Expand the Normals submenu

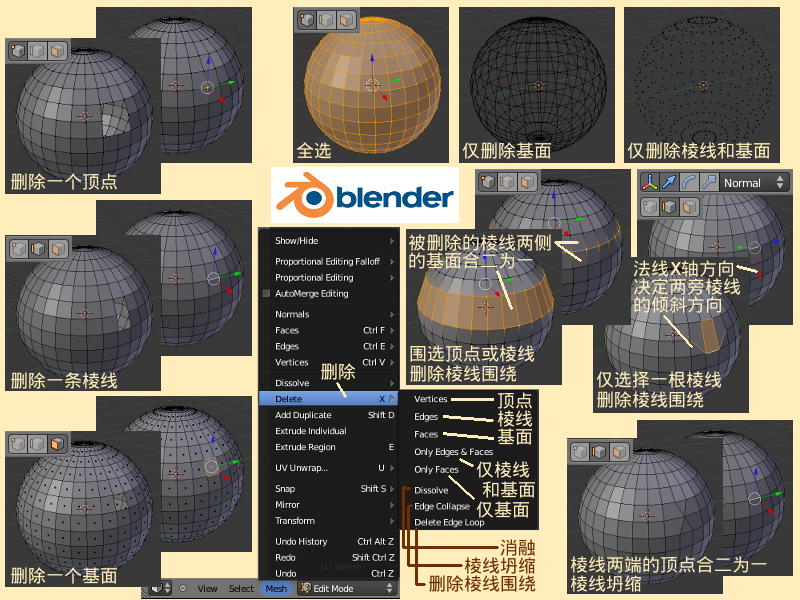(x=329, y=314)
